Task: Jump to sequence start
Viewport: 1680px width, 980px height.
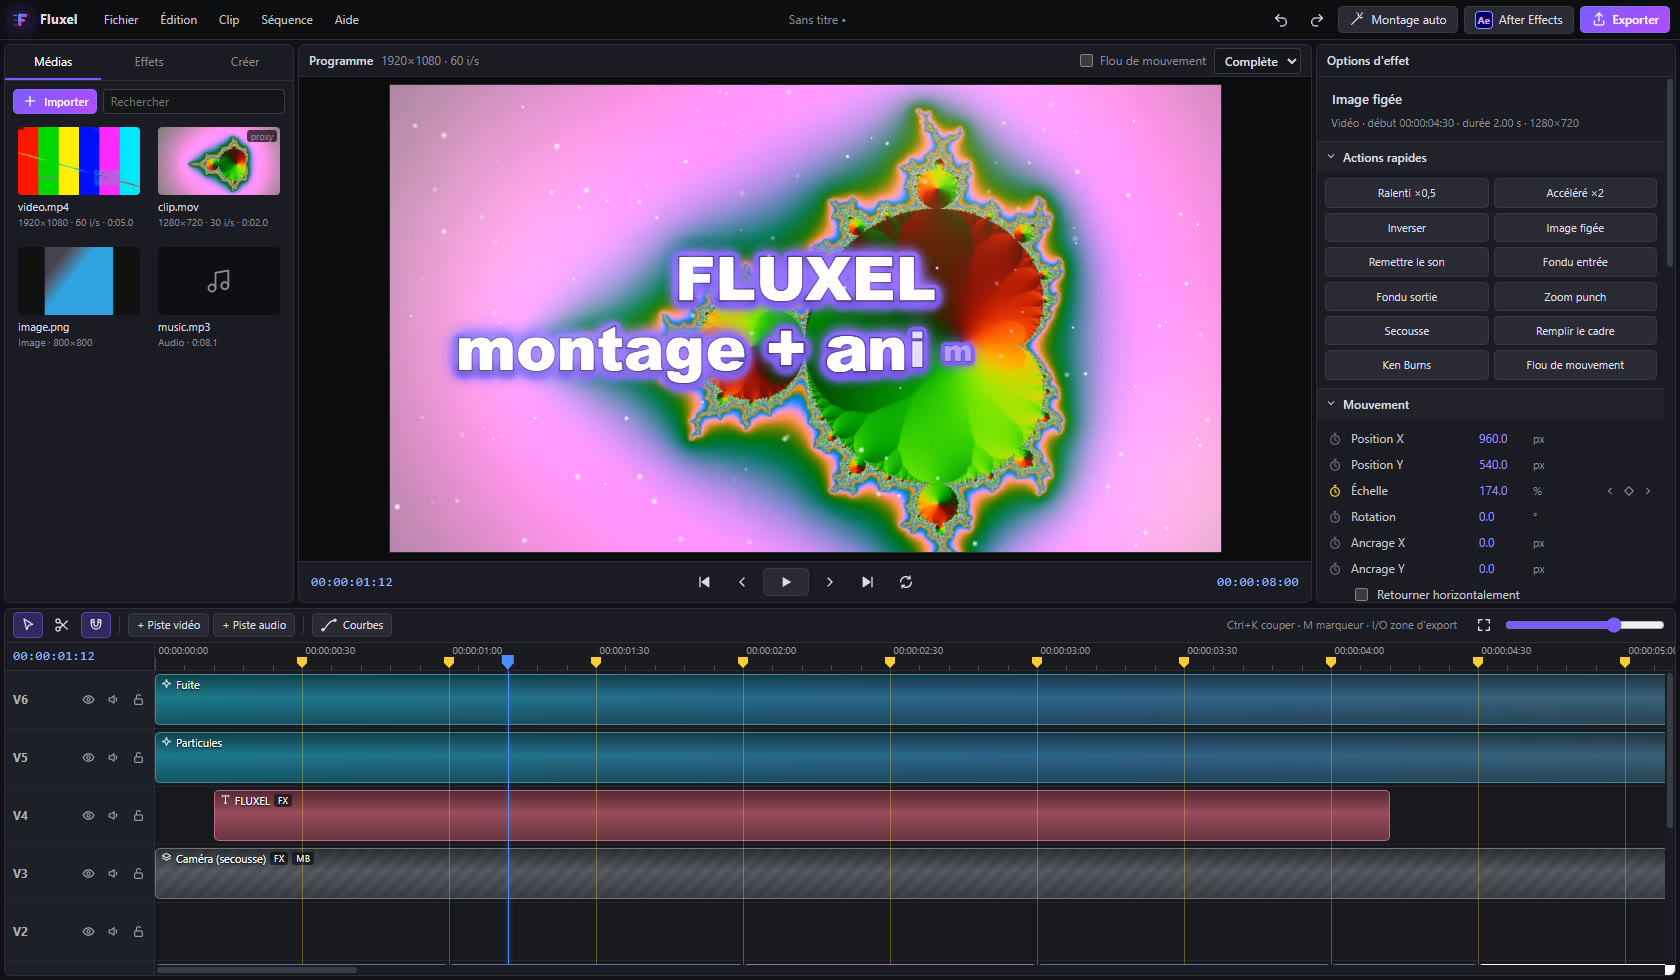Action: coord(704,582)
